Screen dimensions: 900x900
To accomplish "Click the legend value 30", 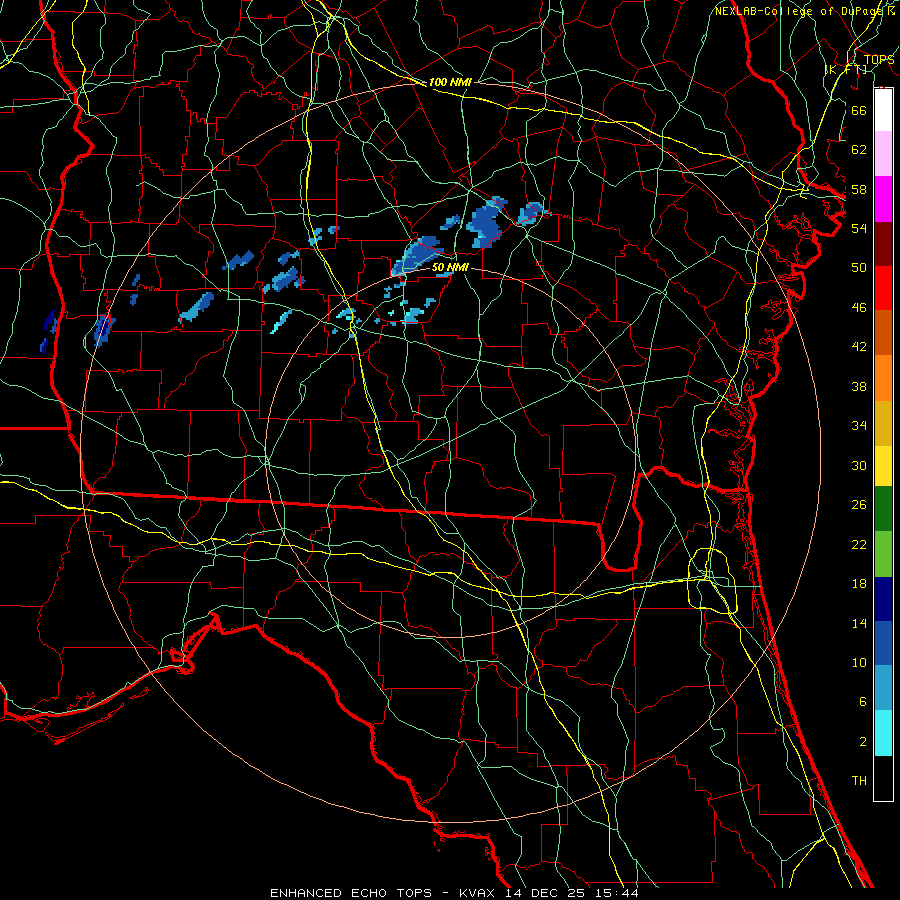I will pyautogui.click(x=859, y=465).
